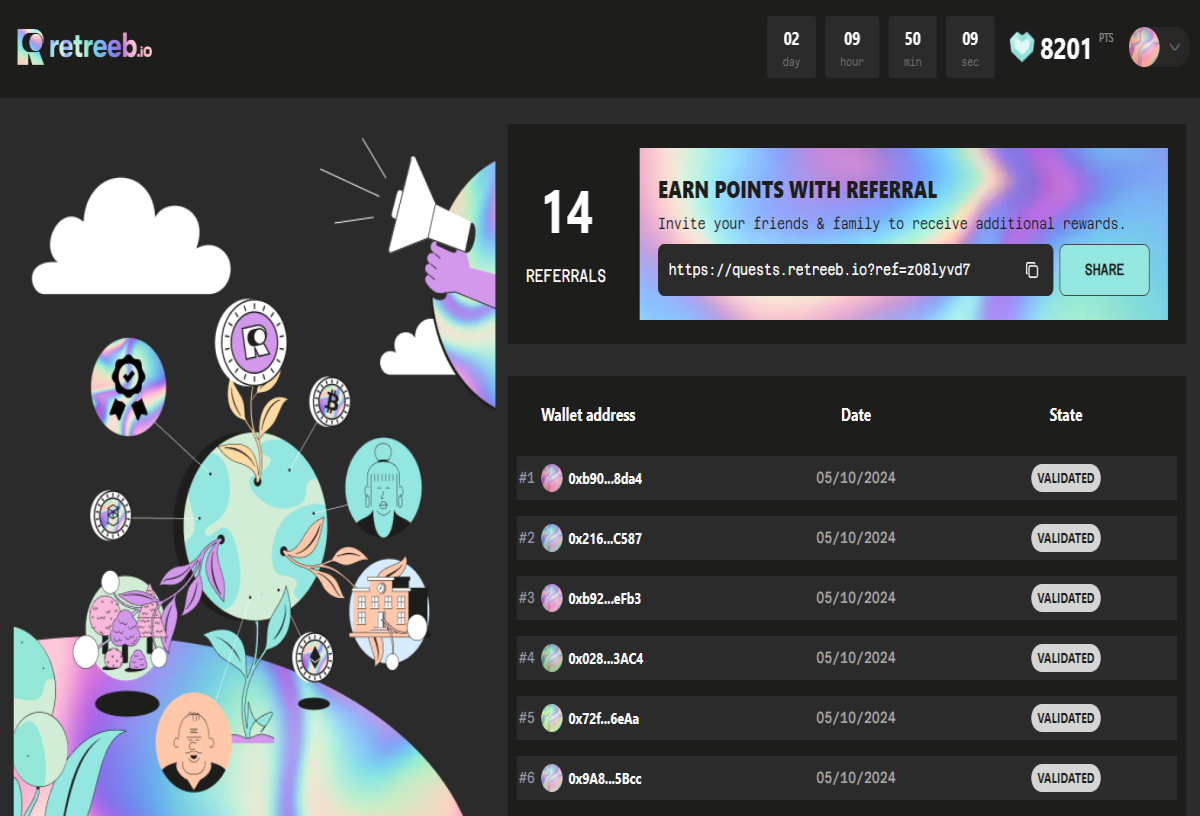Click the Date column header

[856, 415]
